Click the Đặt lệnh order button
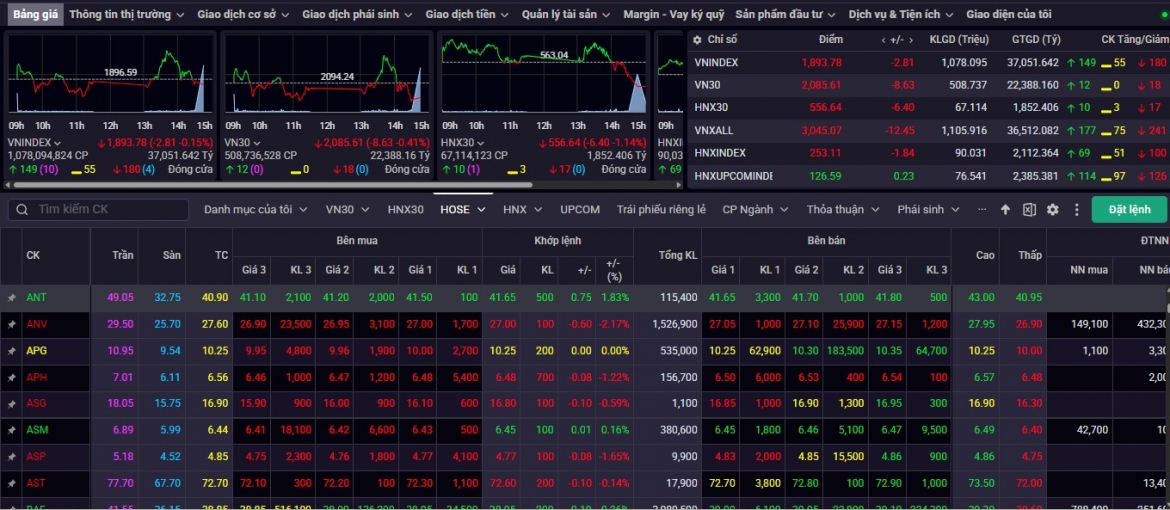The width and height of the screenshot is (1170, 510). (x=1129, y=210)
